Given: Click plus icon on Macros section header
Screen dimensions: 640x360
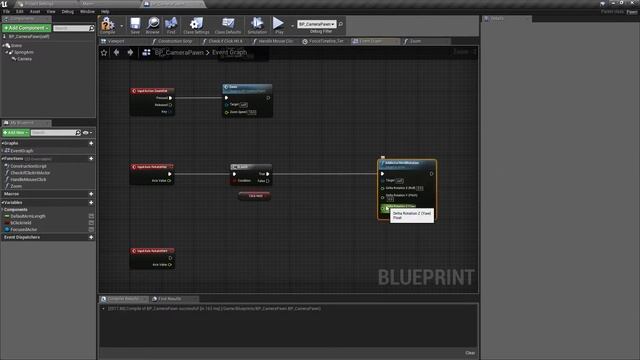Looking at the screenshot, I should tap(91, 194).
